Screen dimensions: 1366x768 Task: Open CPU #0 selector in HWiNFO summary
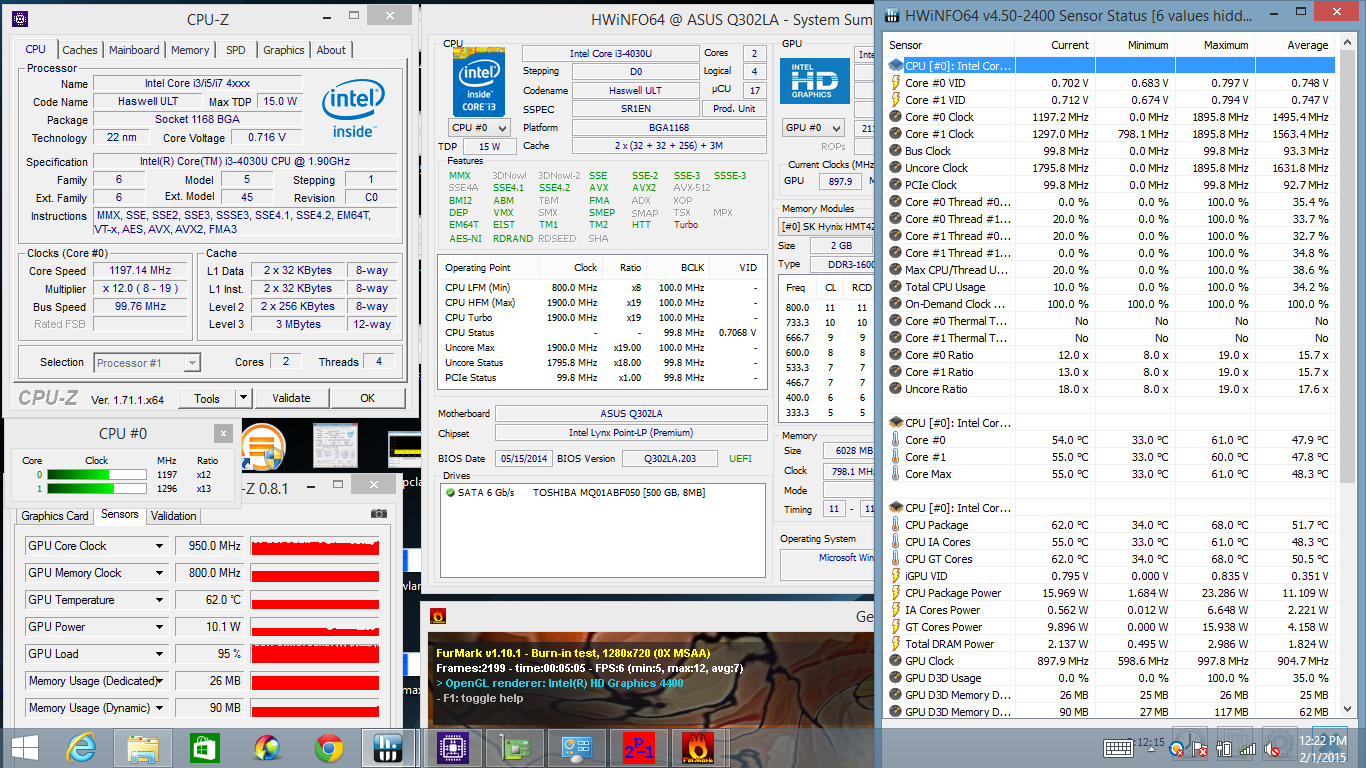479,127
